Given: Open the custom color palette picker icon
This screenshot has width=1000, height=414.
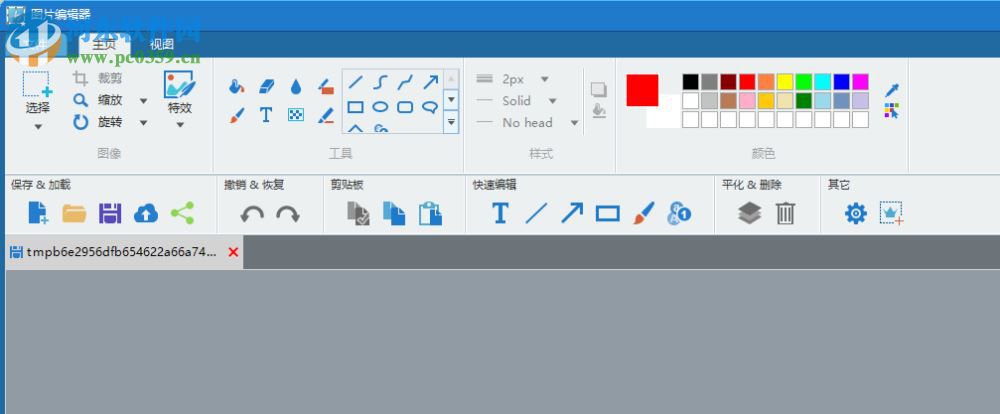Looking at the screenshot, I should tap(892, 111).
